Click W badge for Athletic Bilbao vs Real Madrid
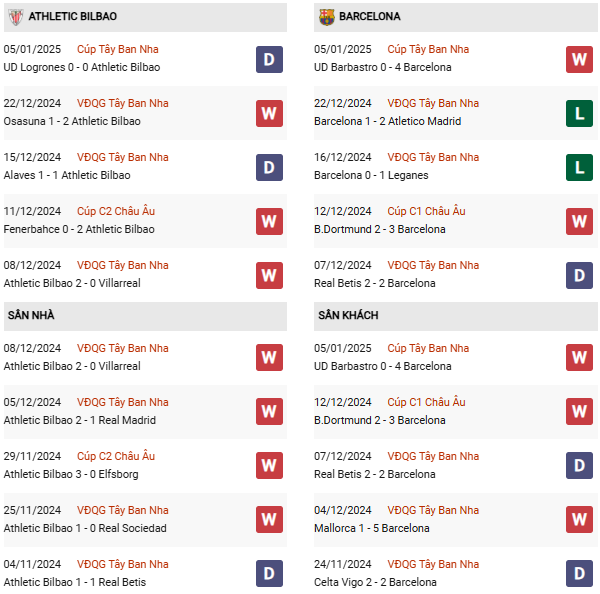600x594 pixels. pyautogui.click(x=269, y=411)
